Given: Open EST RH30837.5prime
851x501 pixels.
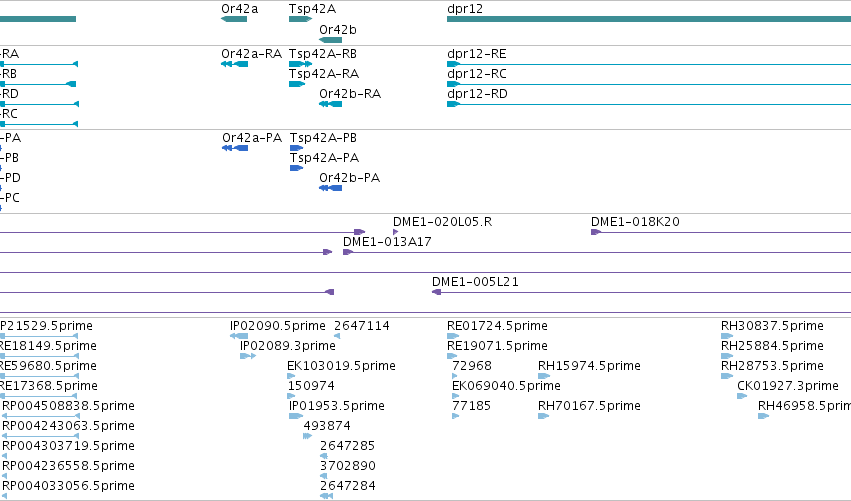Looking at the screenshot, I should click(727, 336).
